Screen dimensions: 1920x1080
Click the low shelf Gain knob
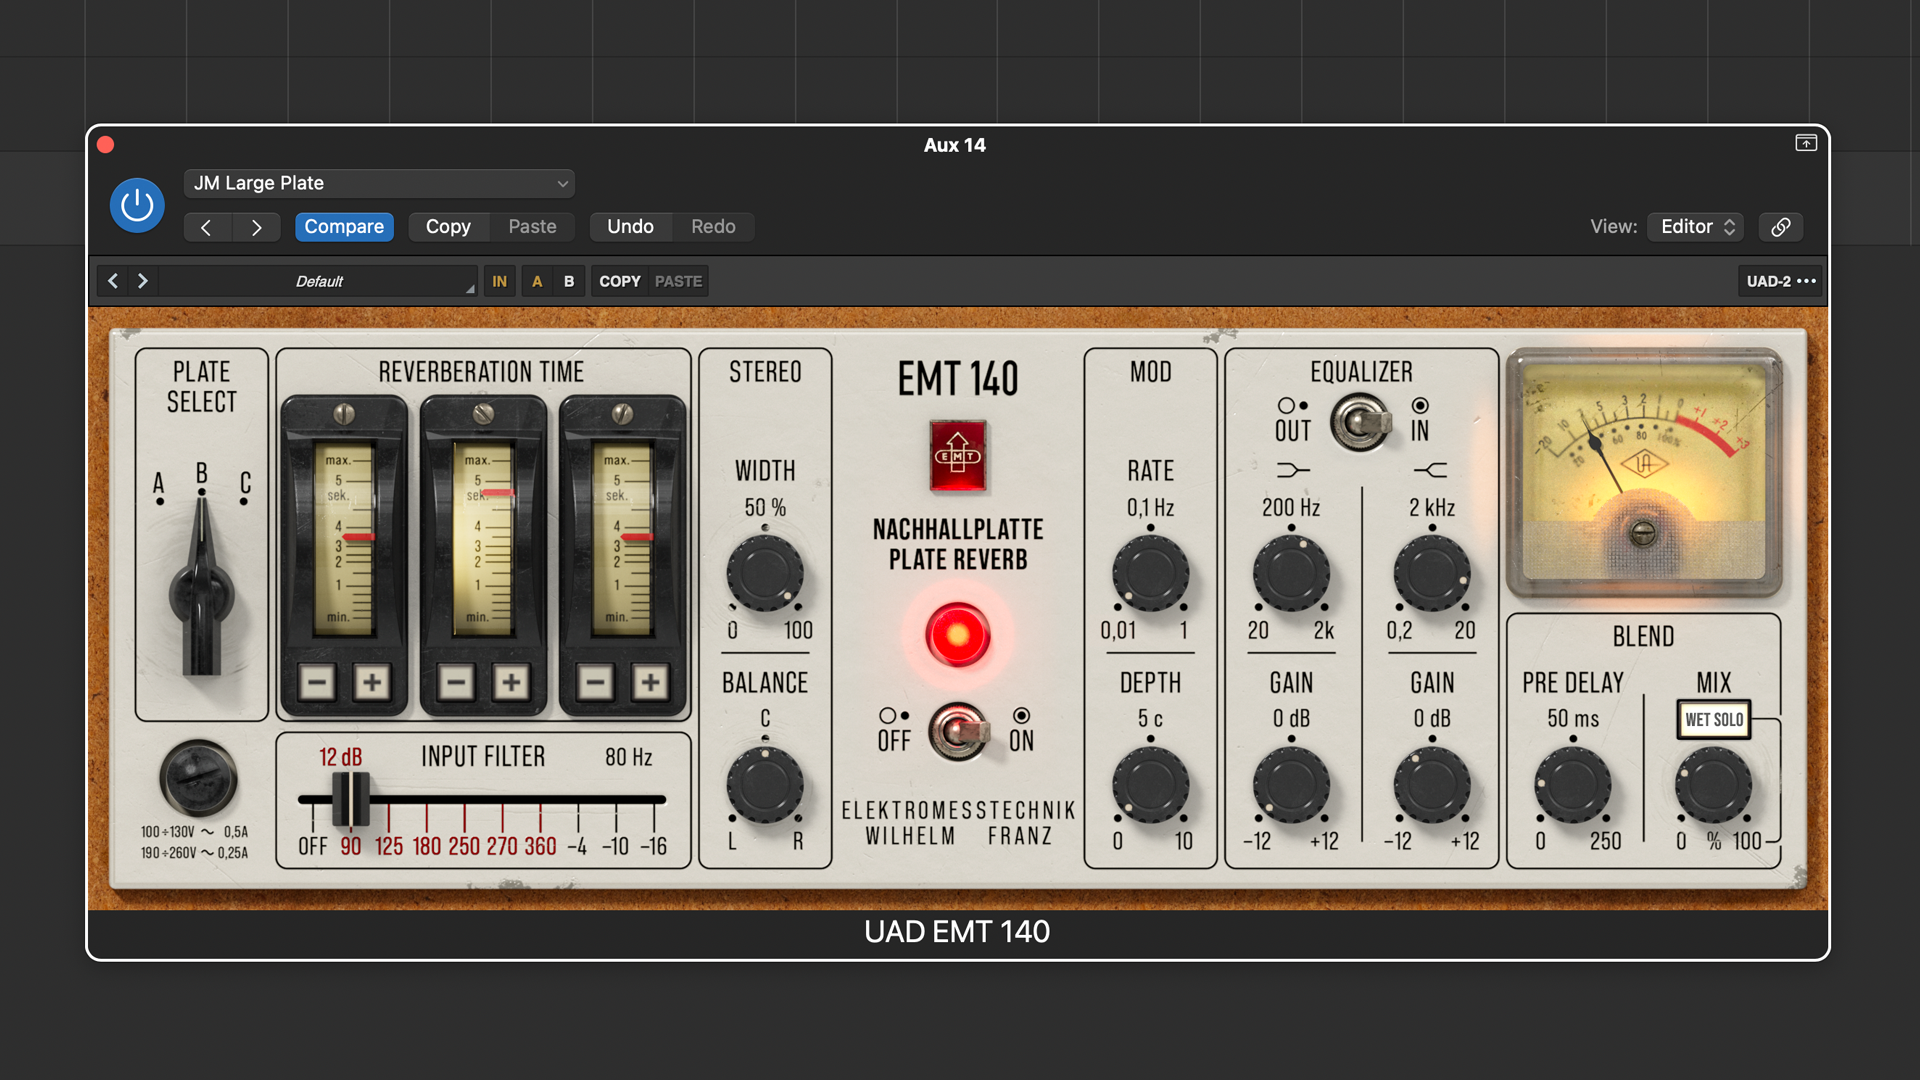(x=1291, y=784)
